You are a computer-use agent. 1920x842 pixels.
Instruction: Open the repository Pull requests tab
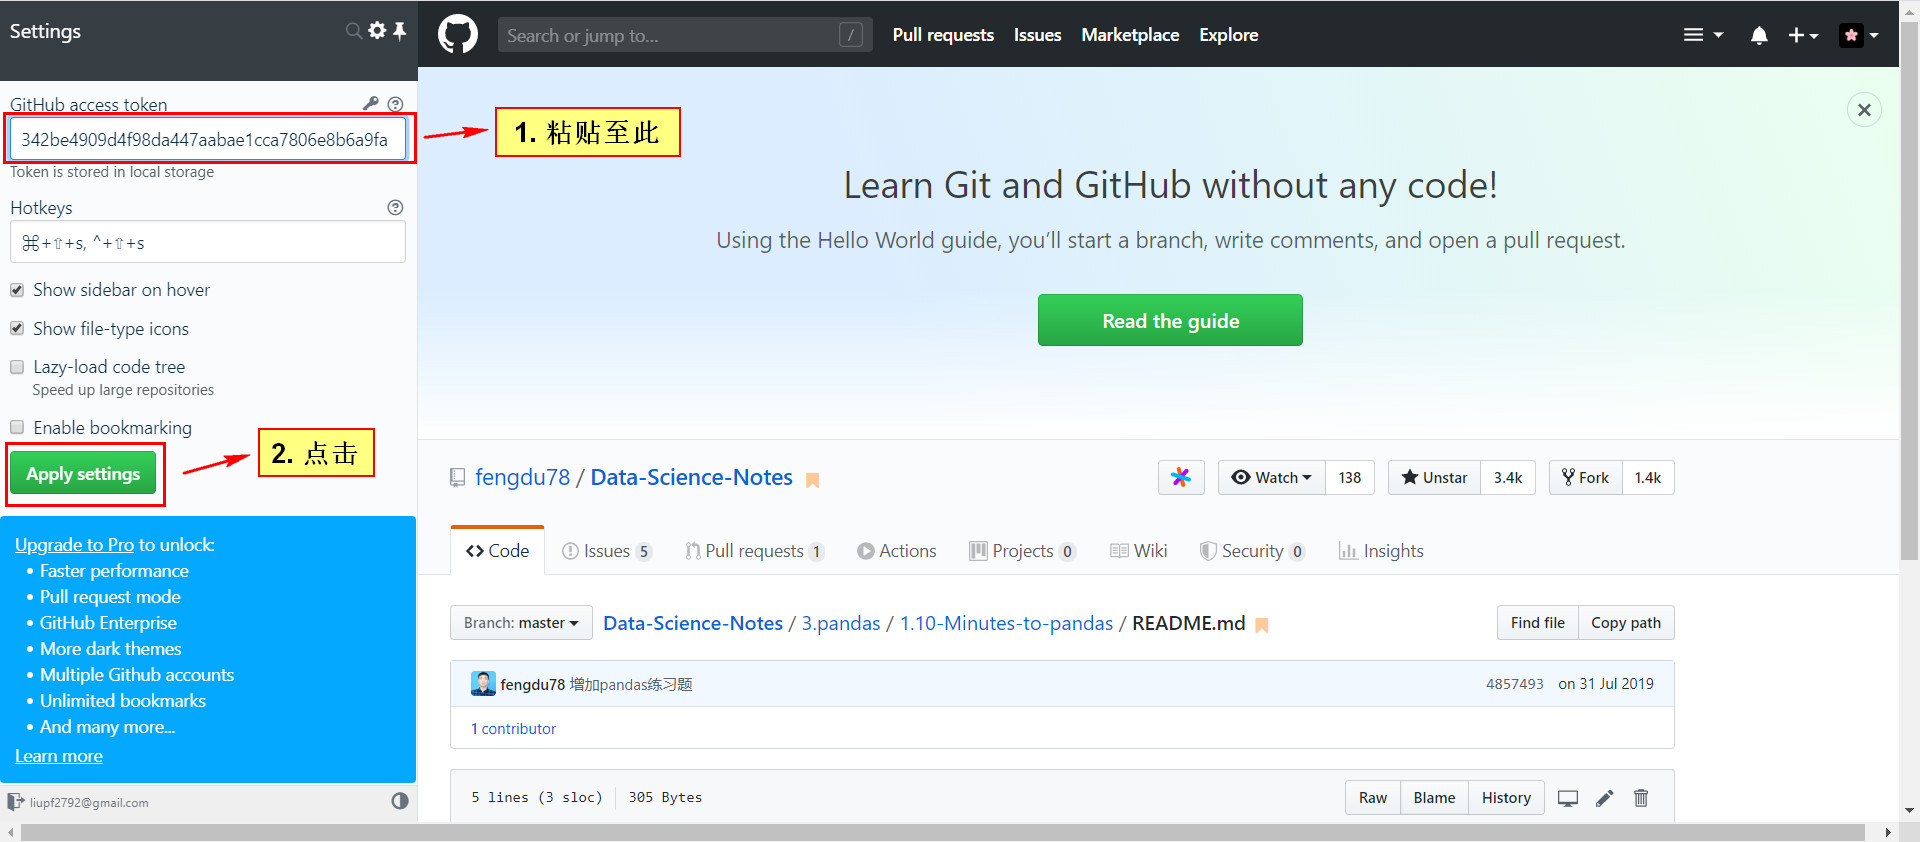pos(755,551)
